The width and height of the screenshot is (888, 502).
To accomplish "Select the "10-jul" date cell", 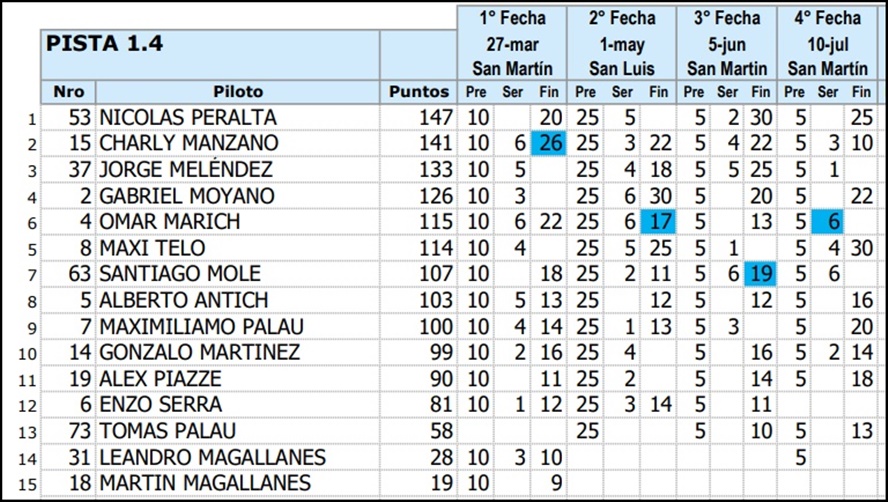I will tap(827, 44).
